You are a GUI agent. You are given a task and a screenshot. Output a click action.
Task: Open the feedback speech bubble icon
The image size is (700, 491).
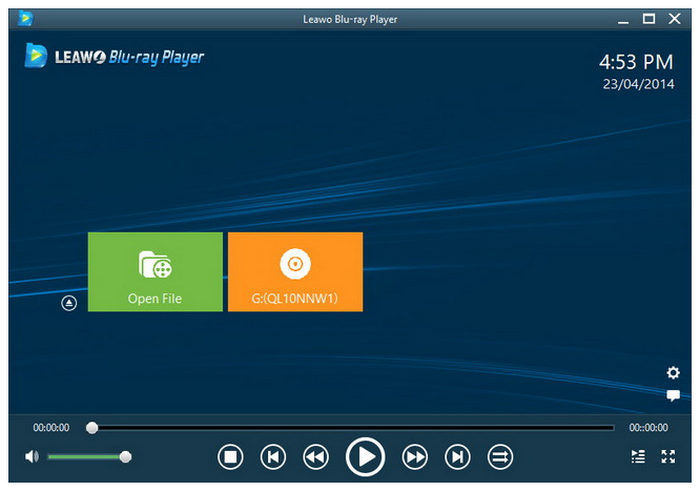click(673, 395)
